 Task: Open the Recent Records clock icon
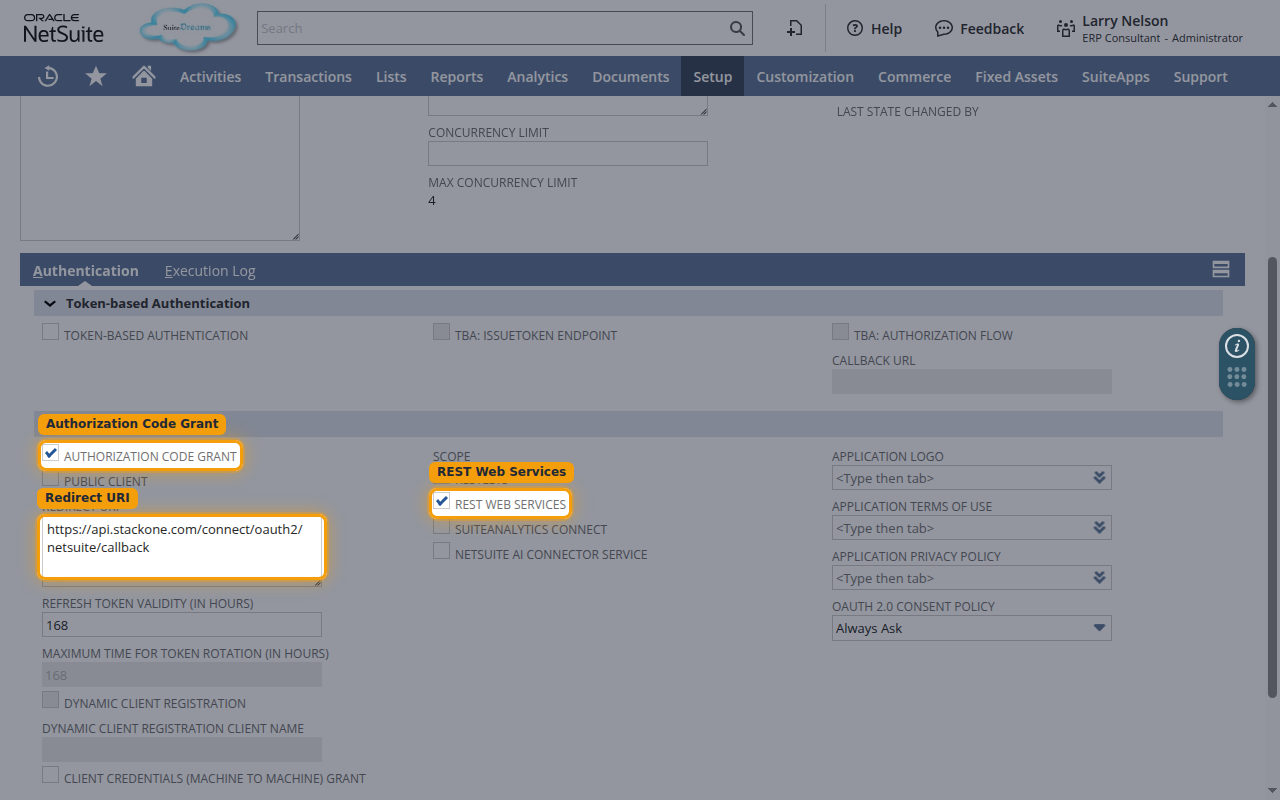click(48, 76)
